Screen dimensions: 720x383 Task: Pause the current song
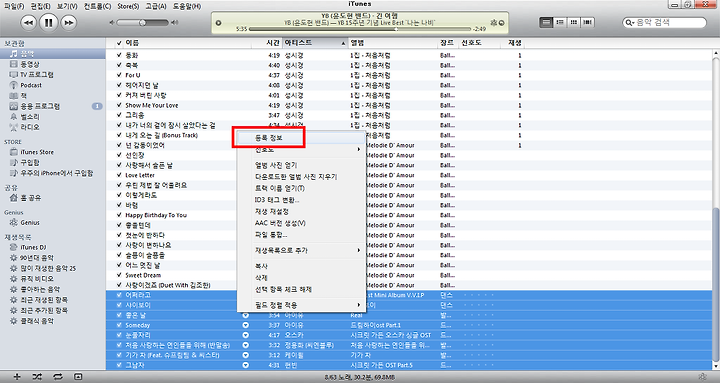click(x=49, y=22)
